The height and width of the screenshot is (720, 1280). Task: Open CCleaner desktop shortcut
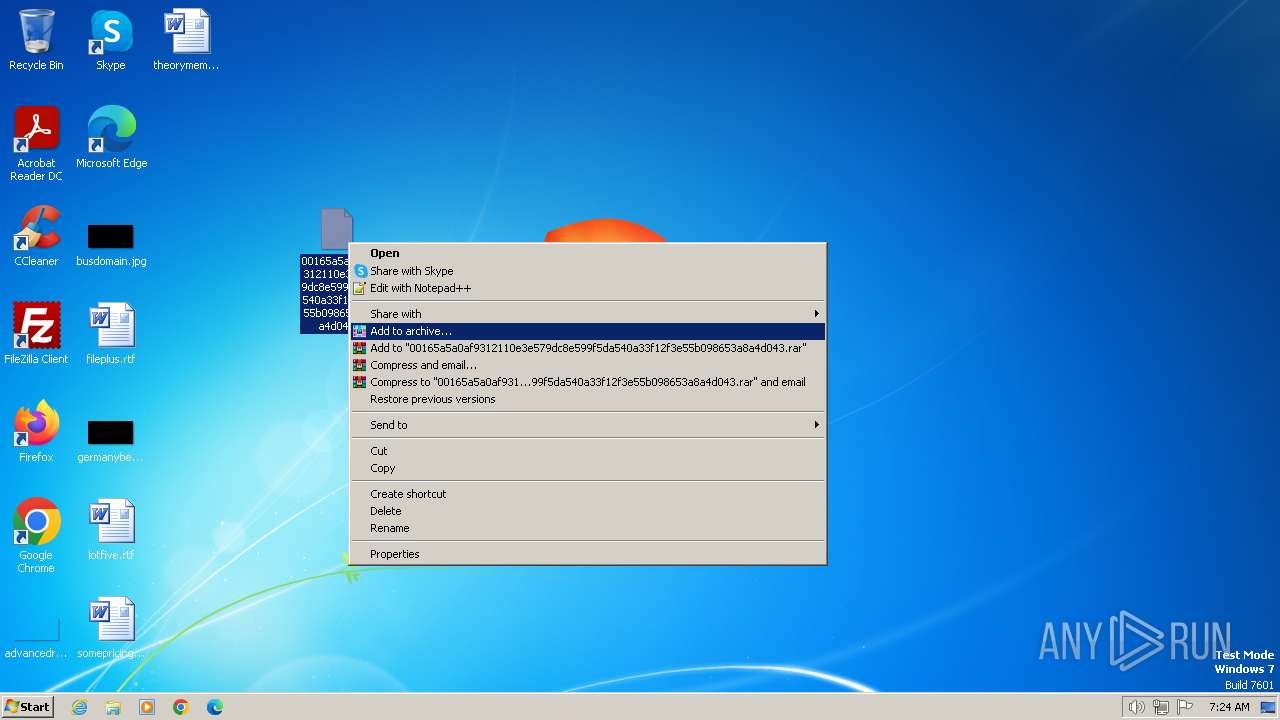[36, 236]
